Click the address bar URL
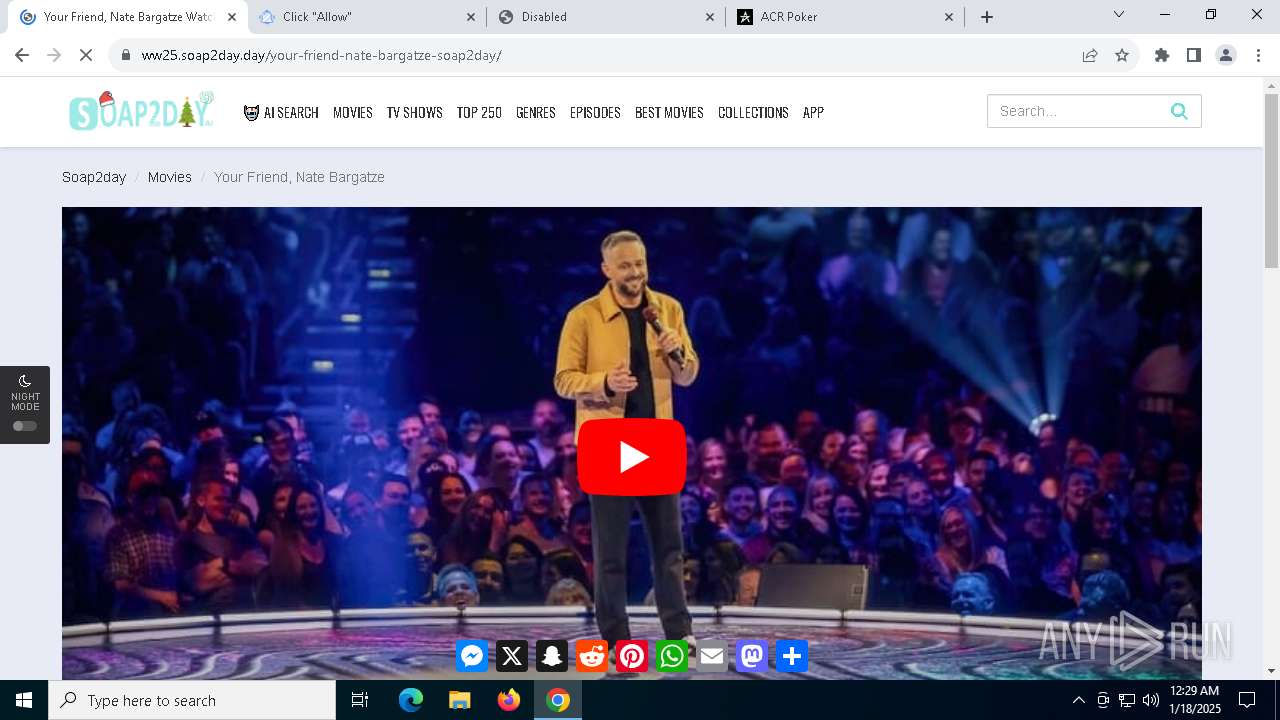Viewport: 1280px width, 720px height. point(321,55)
